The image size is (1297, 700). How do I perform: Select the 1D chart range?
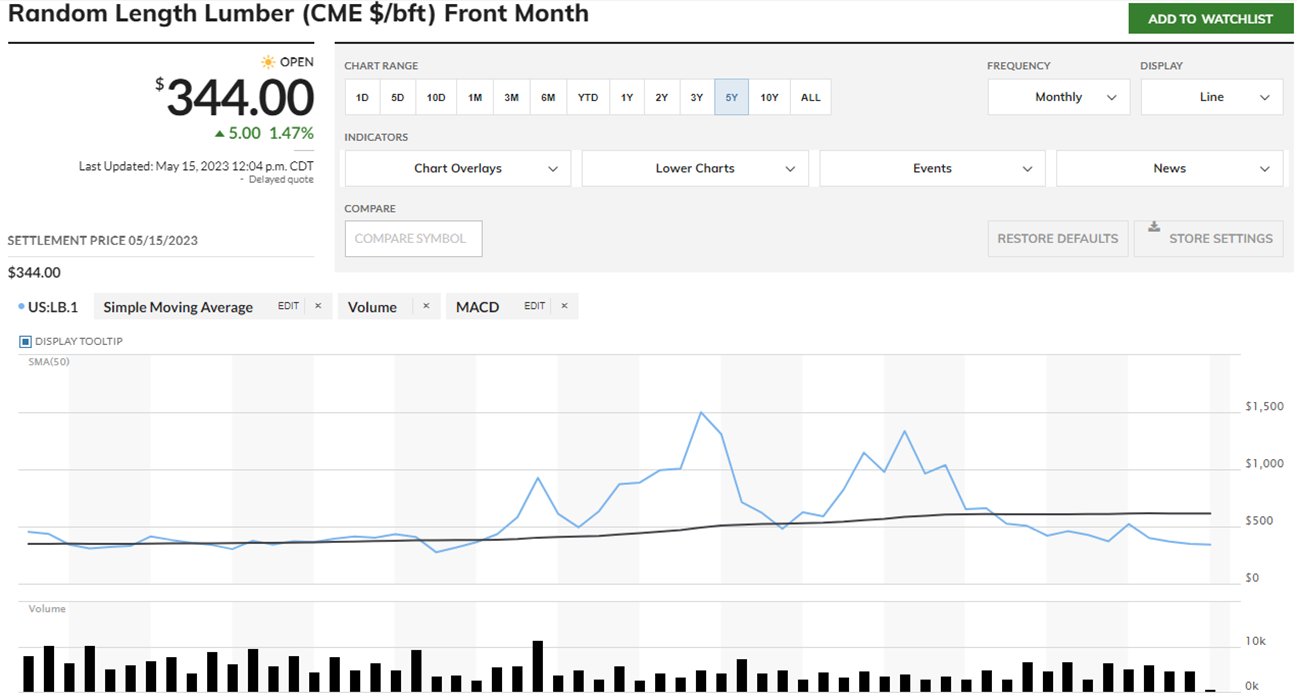point(362,97)
